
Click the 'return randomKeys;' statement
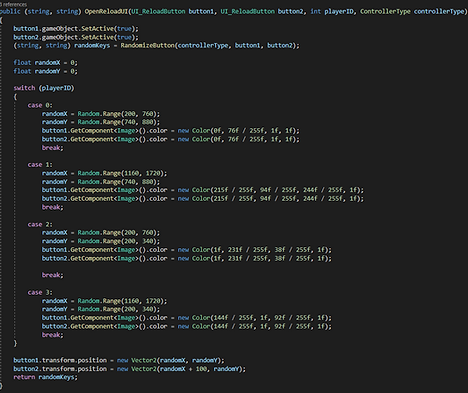coord(45,377)
